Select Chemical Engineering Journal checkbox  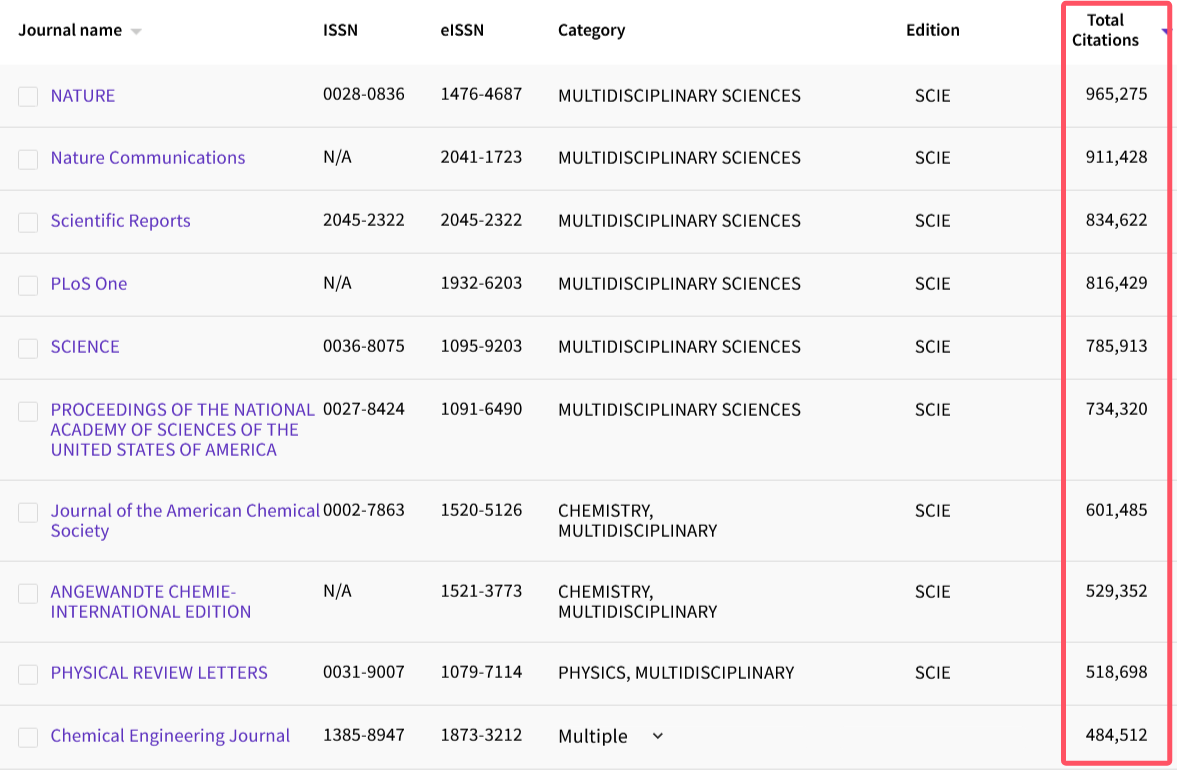28,737
